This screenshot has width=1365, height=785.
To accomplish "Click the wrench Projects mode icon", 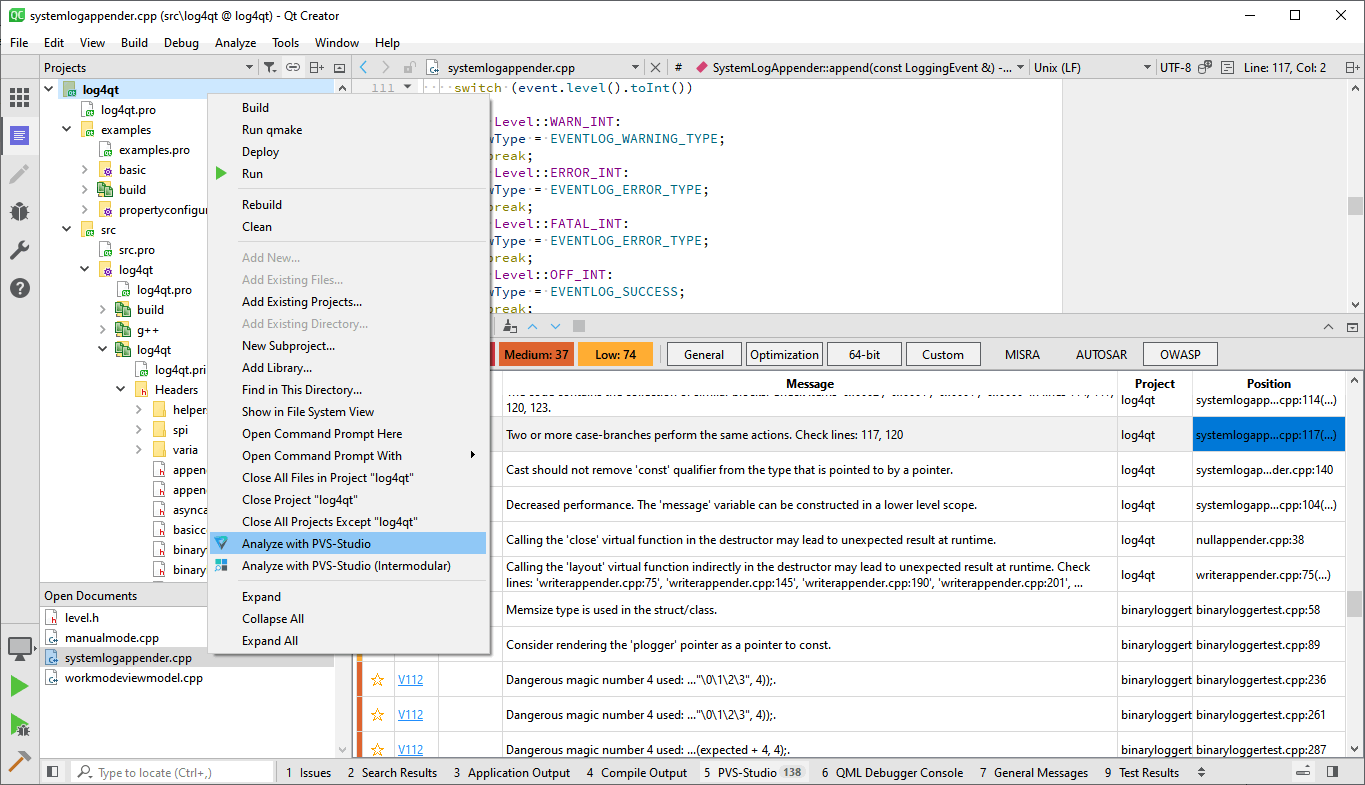I will [18, 250].
